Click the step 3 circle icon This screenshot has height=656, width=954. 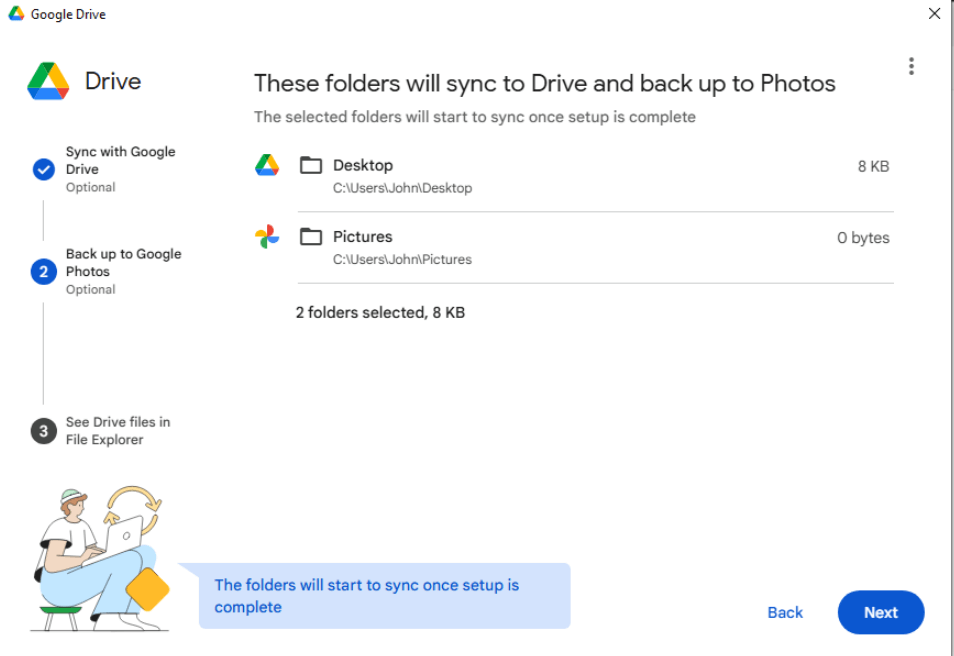point(43,431)
